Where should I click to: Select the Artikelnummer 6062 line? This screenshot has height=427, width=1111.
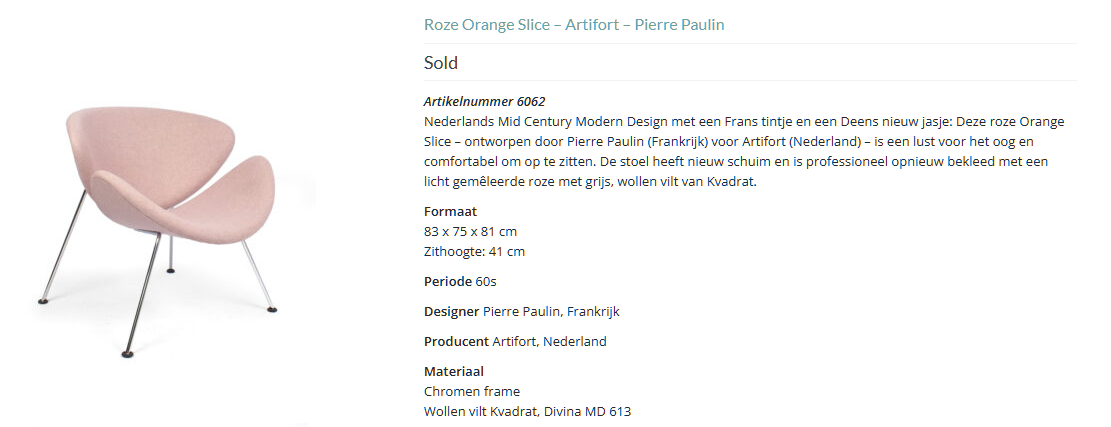coord(484,101)
